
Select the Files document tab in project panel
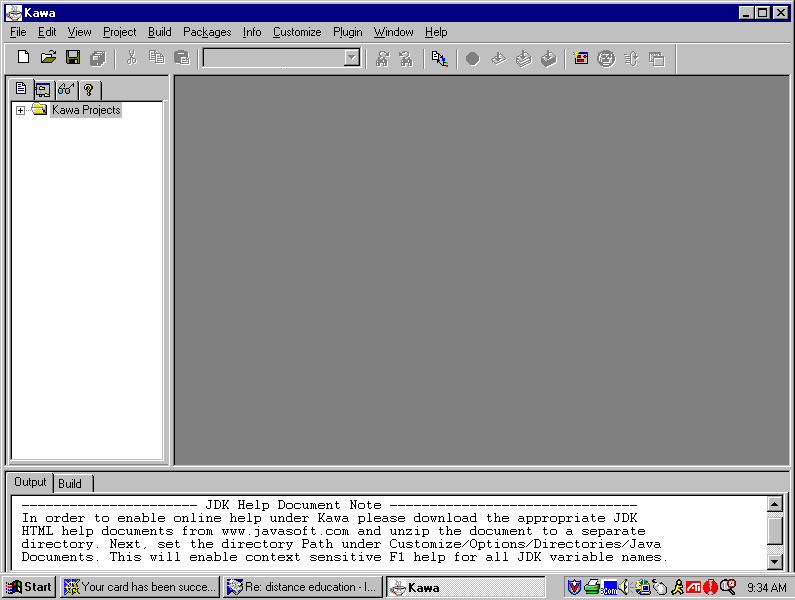point(21,89)
